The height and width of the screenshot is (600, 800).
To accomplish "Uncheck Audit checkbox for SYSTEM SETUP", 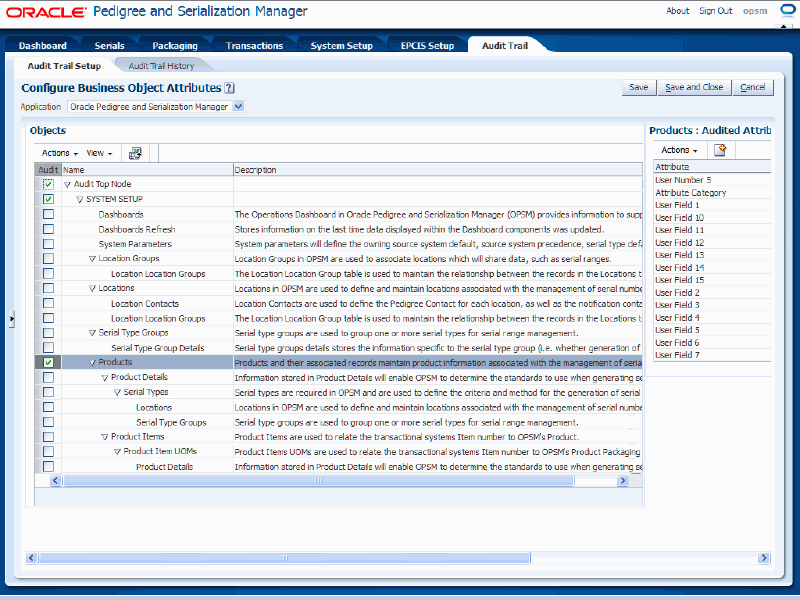I will (48, 199).
